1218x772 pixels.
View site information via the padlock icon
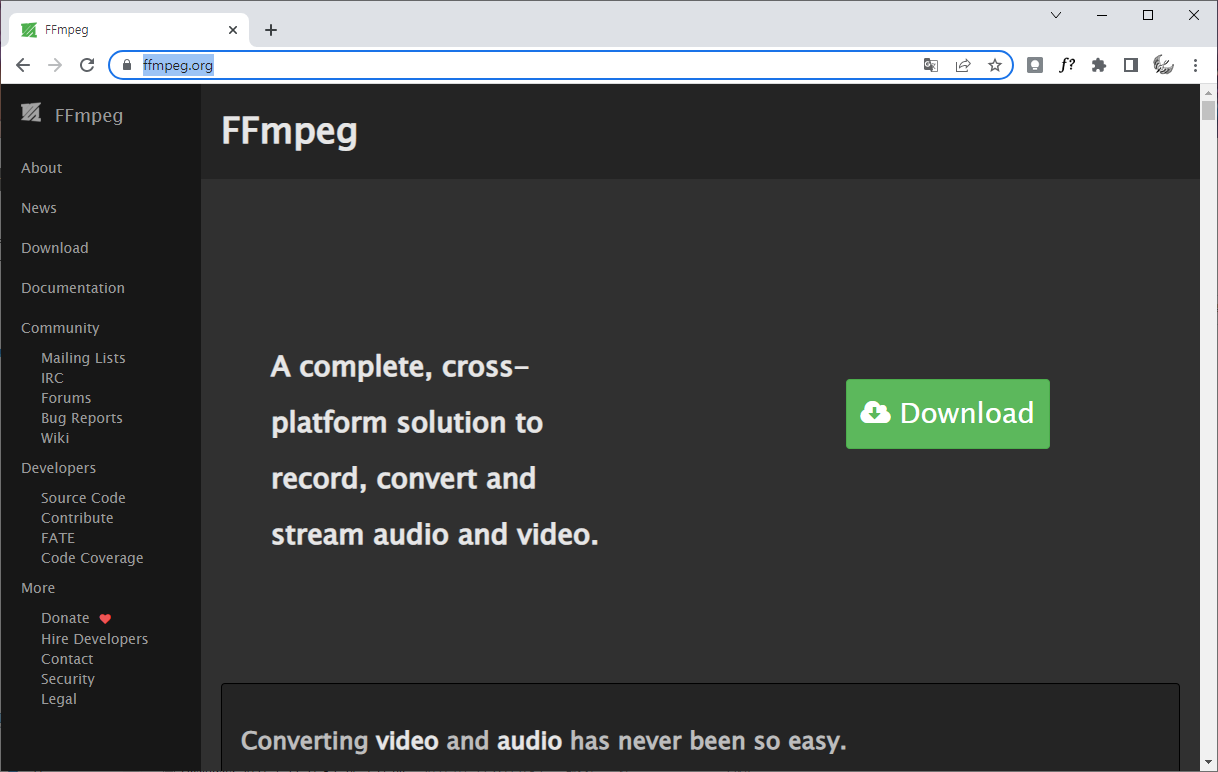(126, 64)
